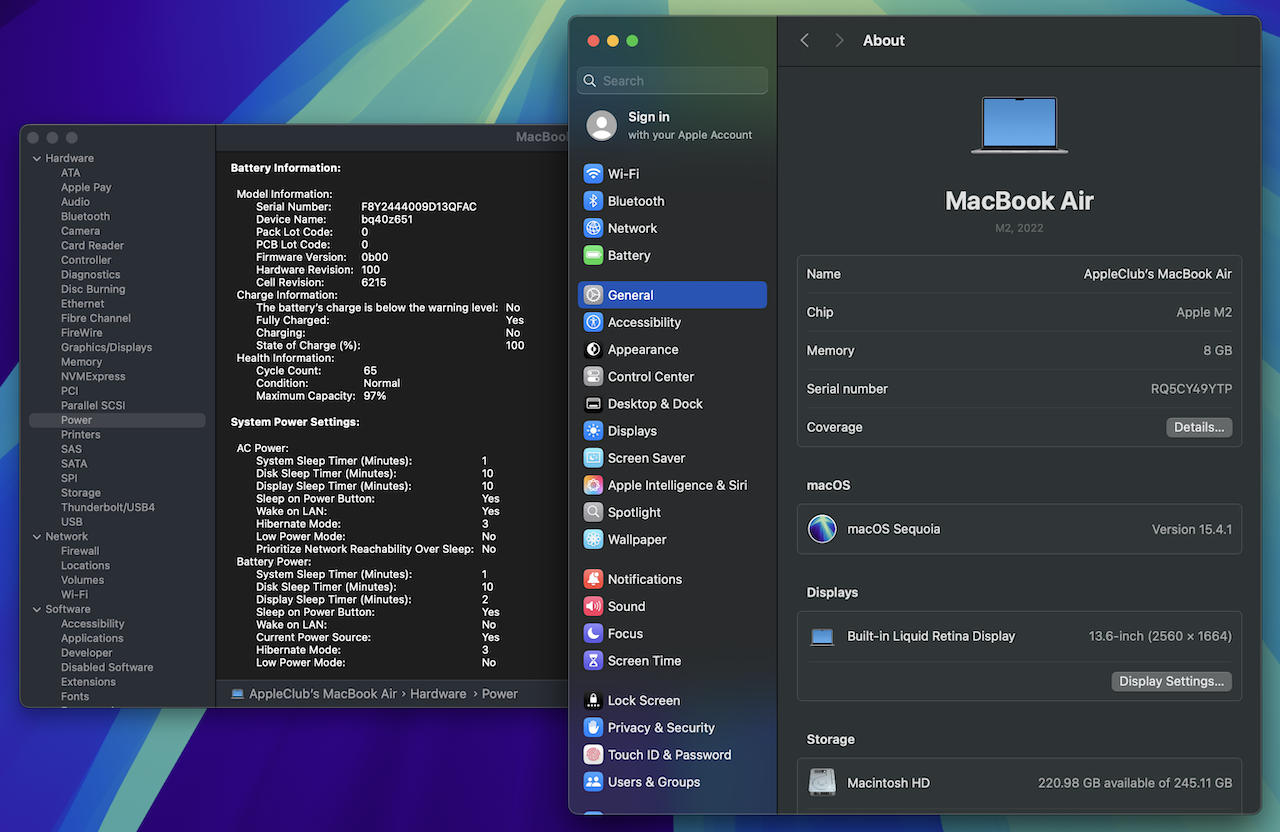Select the Network globe icon
Image resolution: width=1280 pixels, height=832 pixels.
click(x=593, y=228)
